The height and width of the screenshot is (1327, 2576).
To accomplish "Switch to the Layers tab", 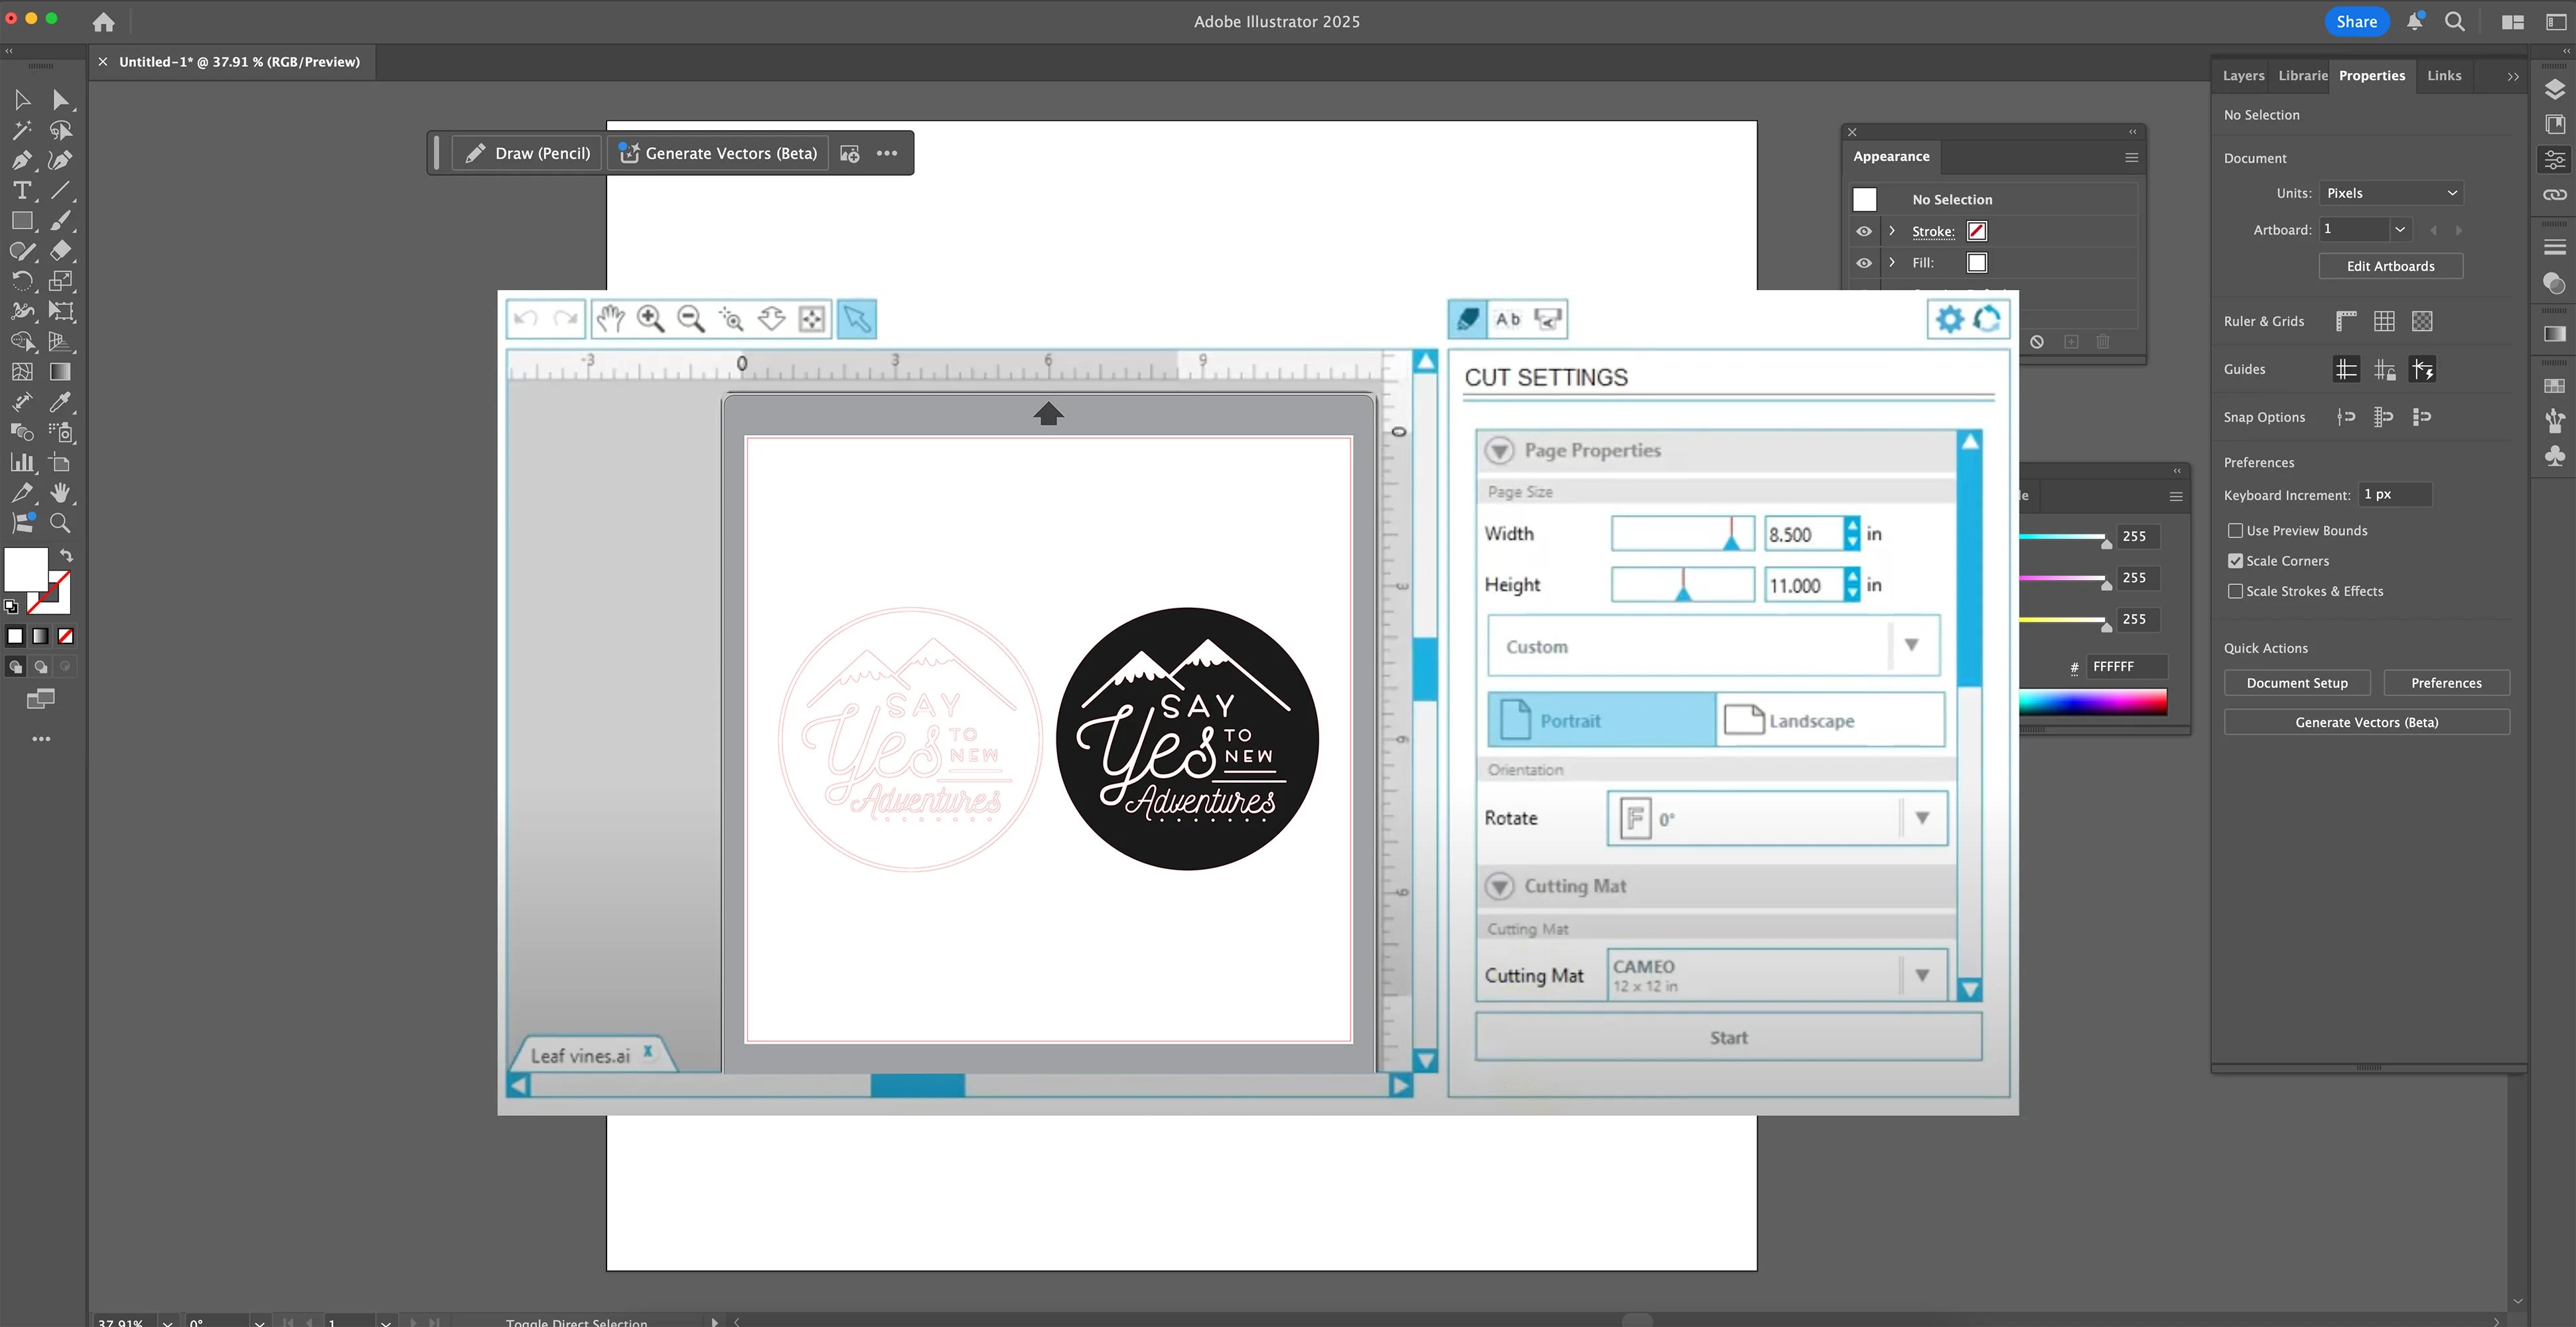I will [x=2243, y=75].
